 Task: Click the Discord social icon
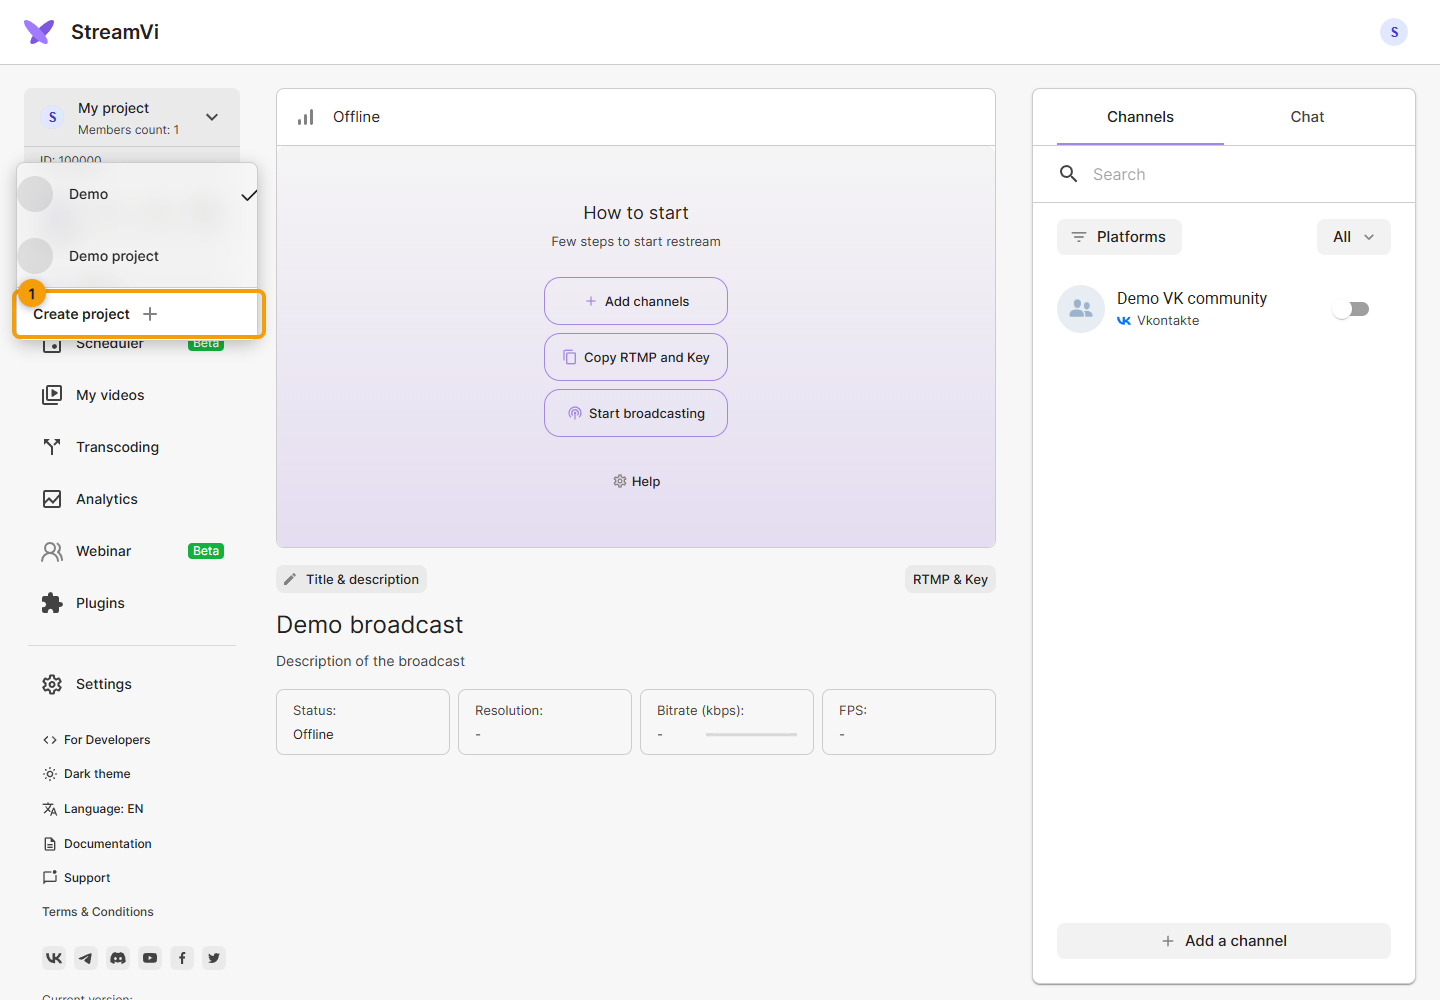coord(118,958)
